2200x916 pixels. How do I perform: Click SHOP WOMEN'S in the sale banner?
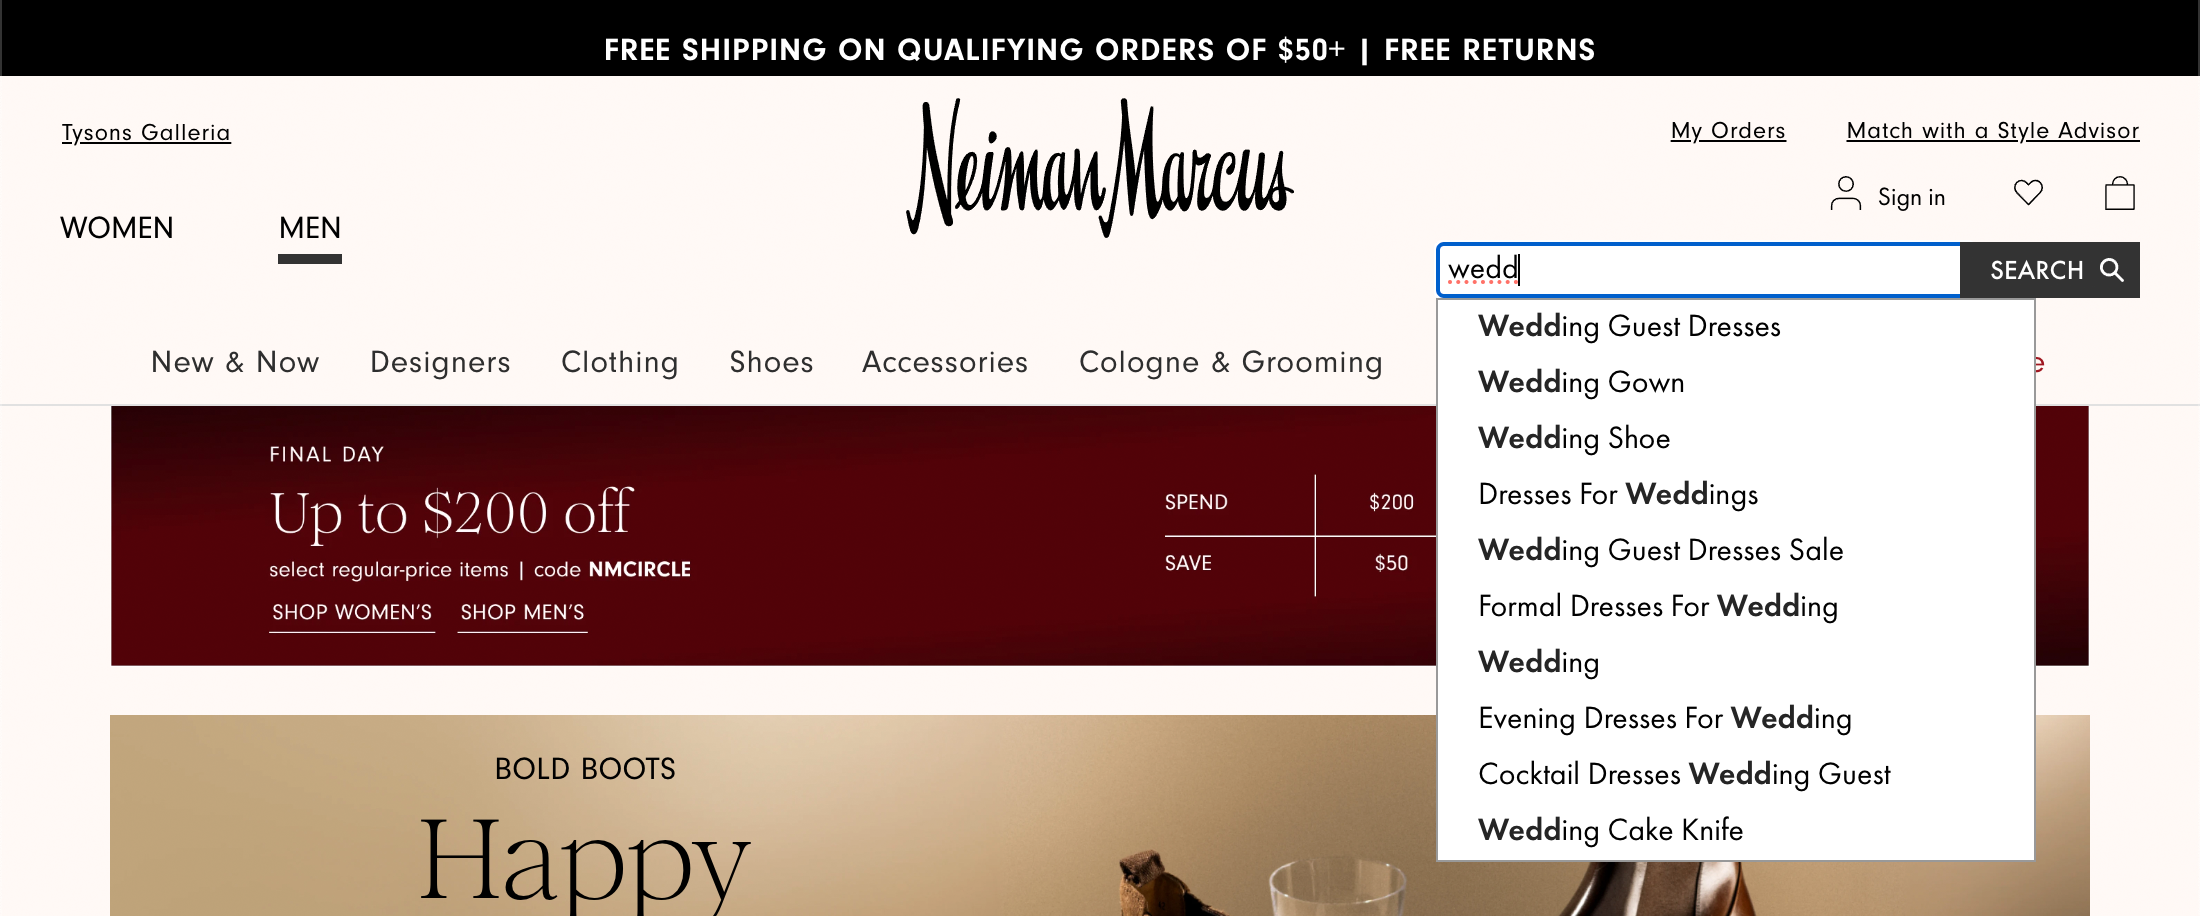tap(351, 612)
